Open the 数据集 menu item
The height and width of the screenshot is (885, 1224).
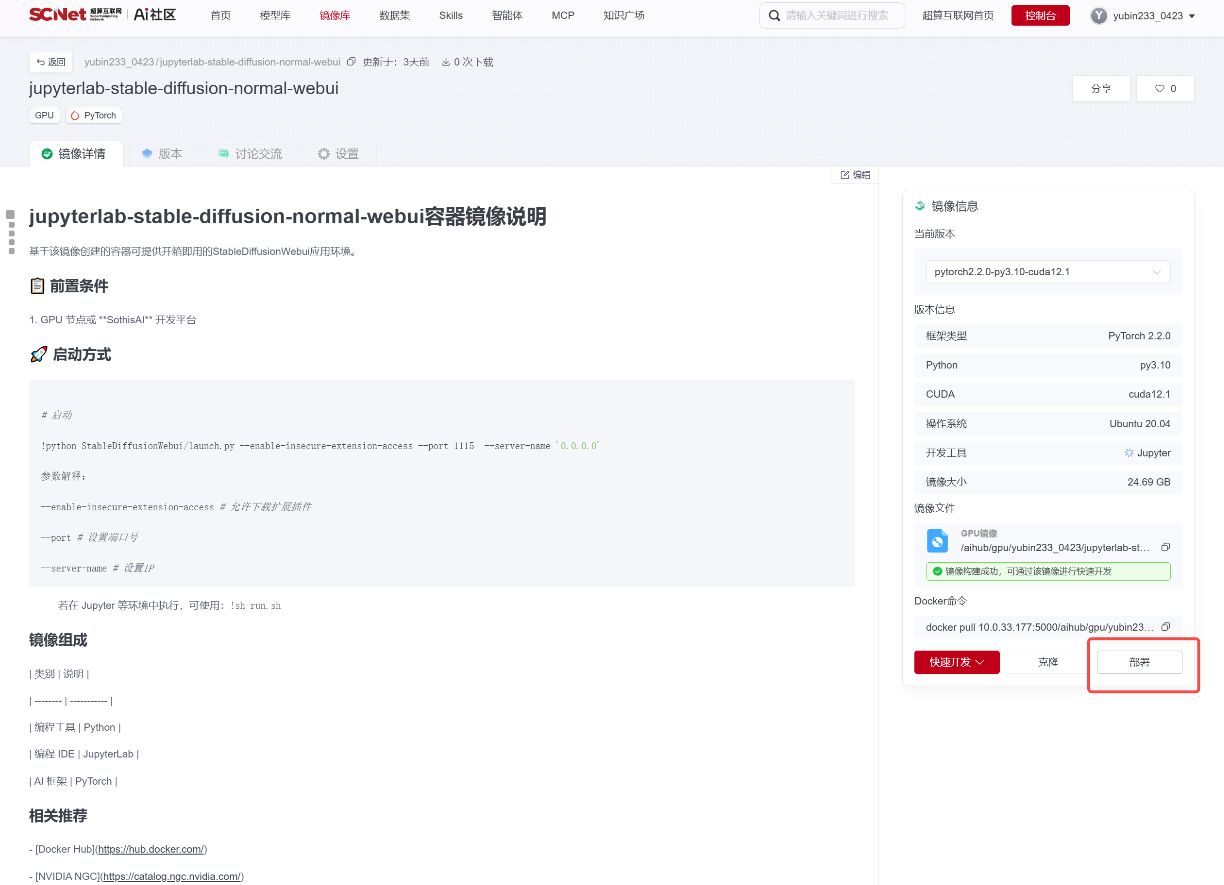click(x=395, y=16)
